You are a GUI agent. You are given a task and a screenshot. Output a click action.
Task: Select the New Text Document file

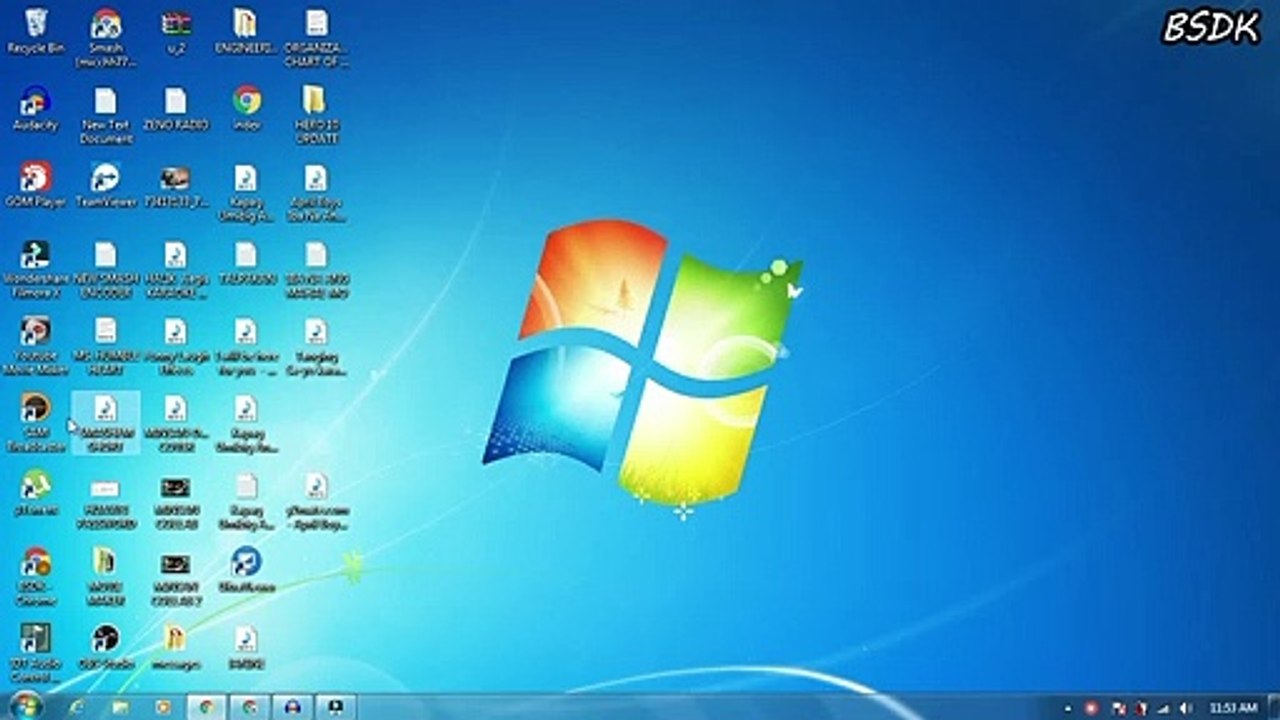click(x=105, y=115)
